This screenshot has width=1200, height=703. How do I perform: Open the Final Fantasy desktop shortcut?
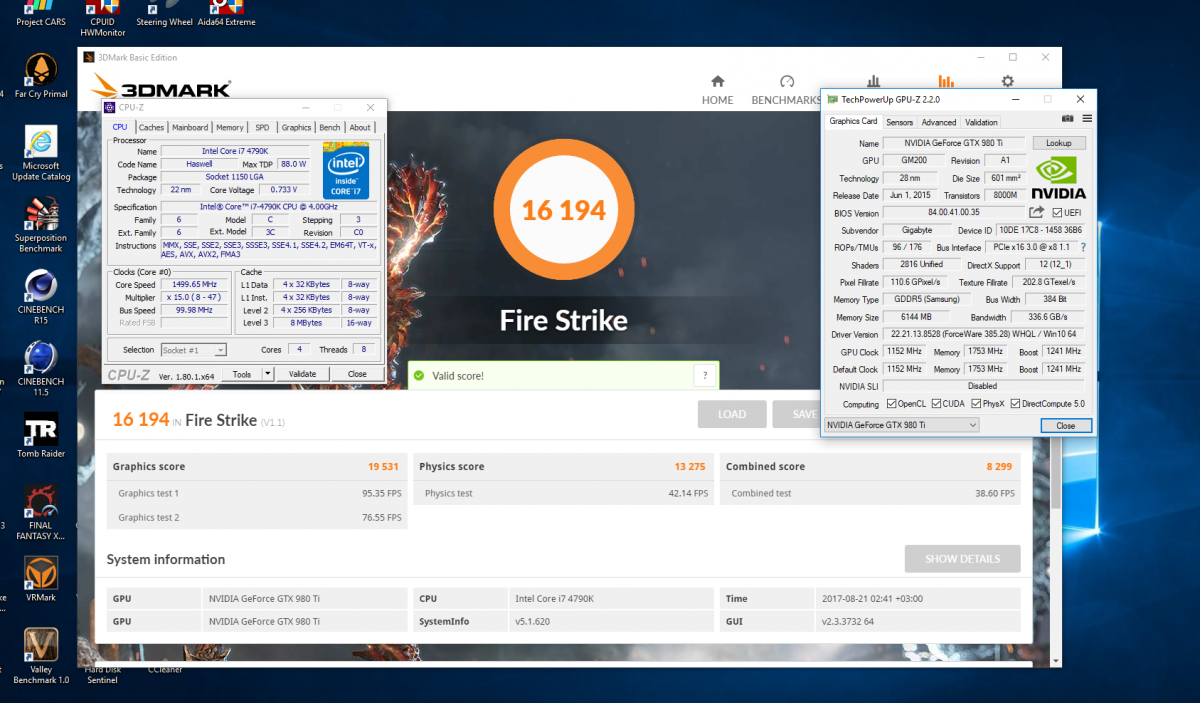[41, 512]
